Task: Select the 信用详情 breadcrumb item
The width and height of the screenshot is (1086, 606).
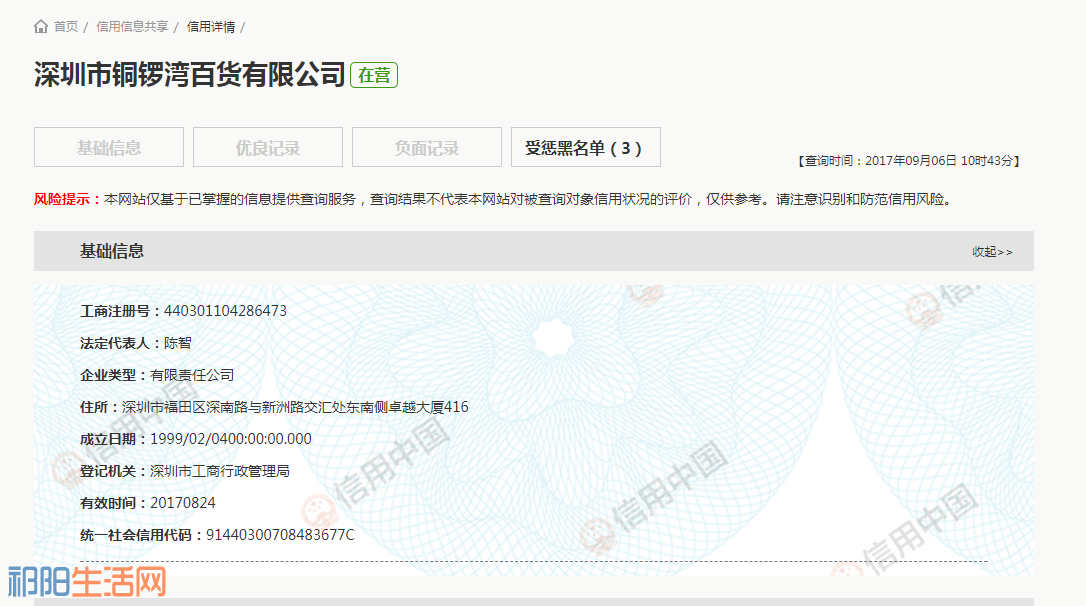Action: (211, 26)
